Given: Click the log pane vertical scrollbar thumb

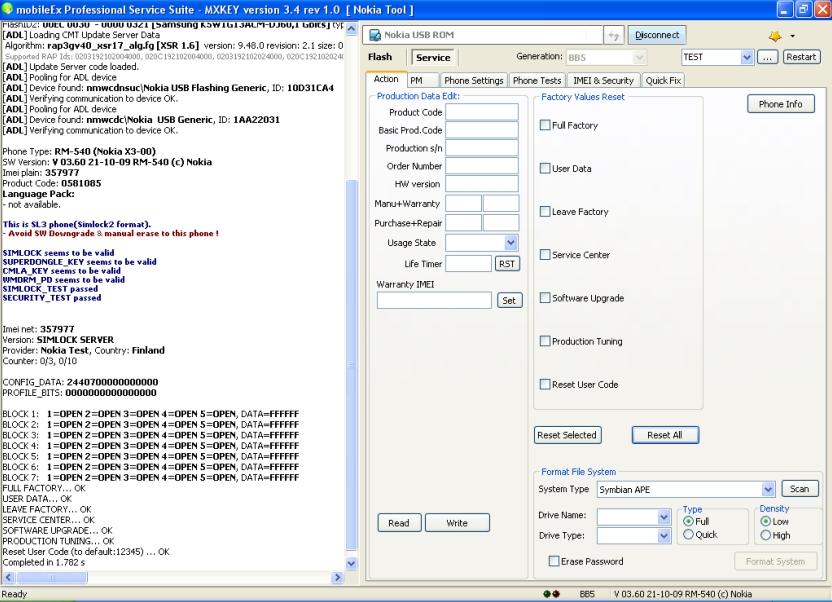Looking at the screenshot, I should [x=351, y=365].
